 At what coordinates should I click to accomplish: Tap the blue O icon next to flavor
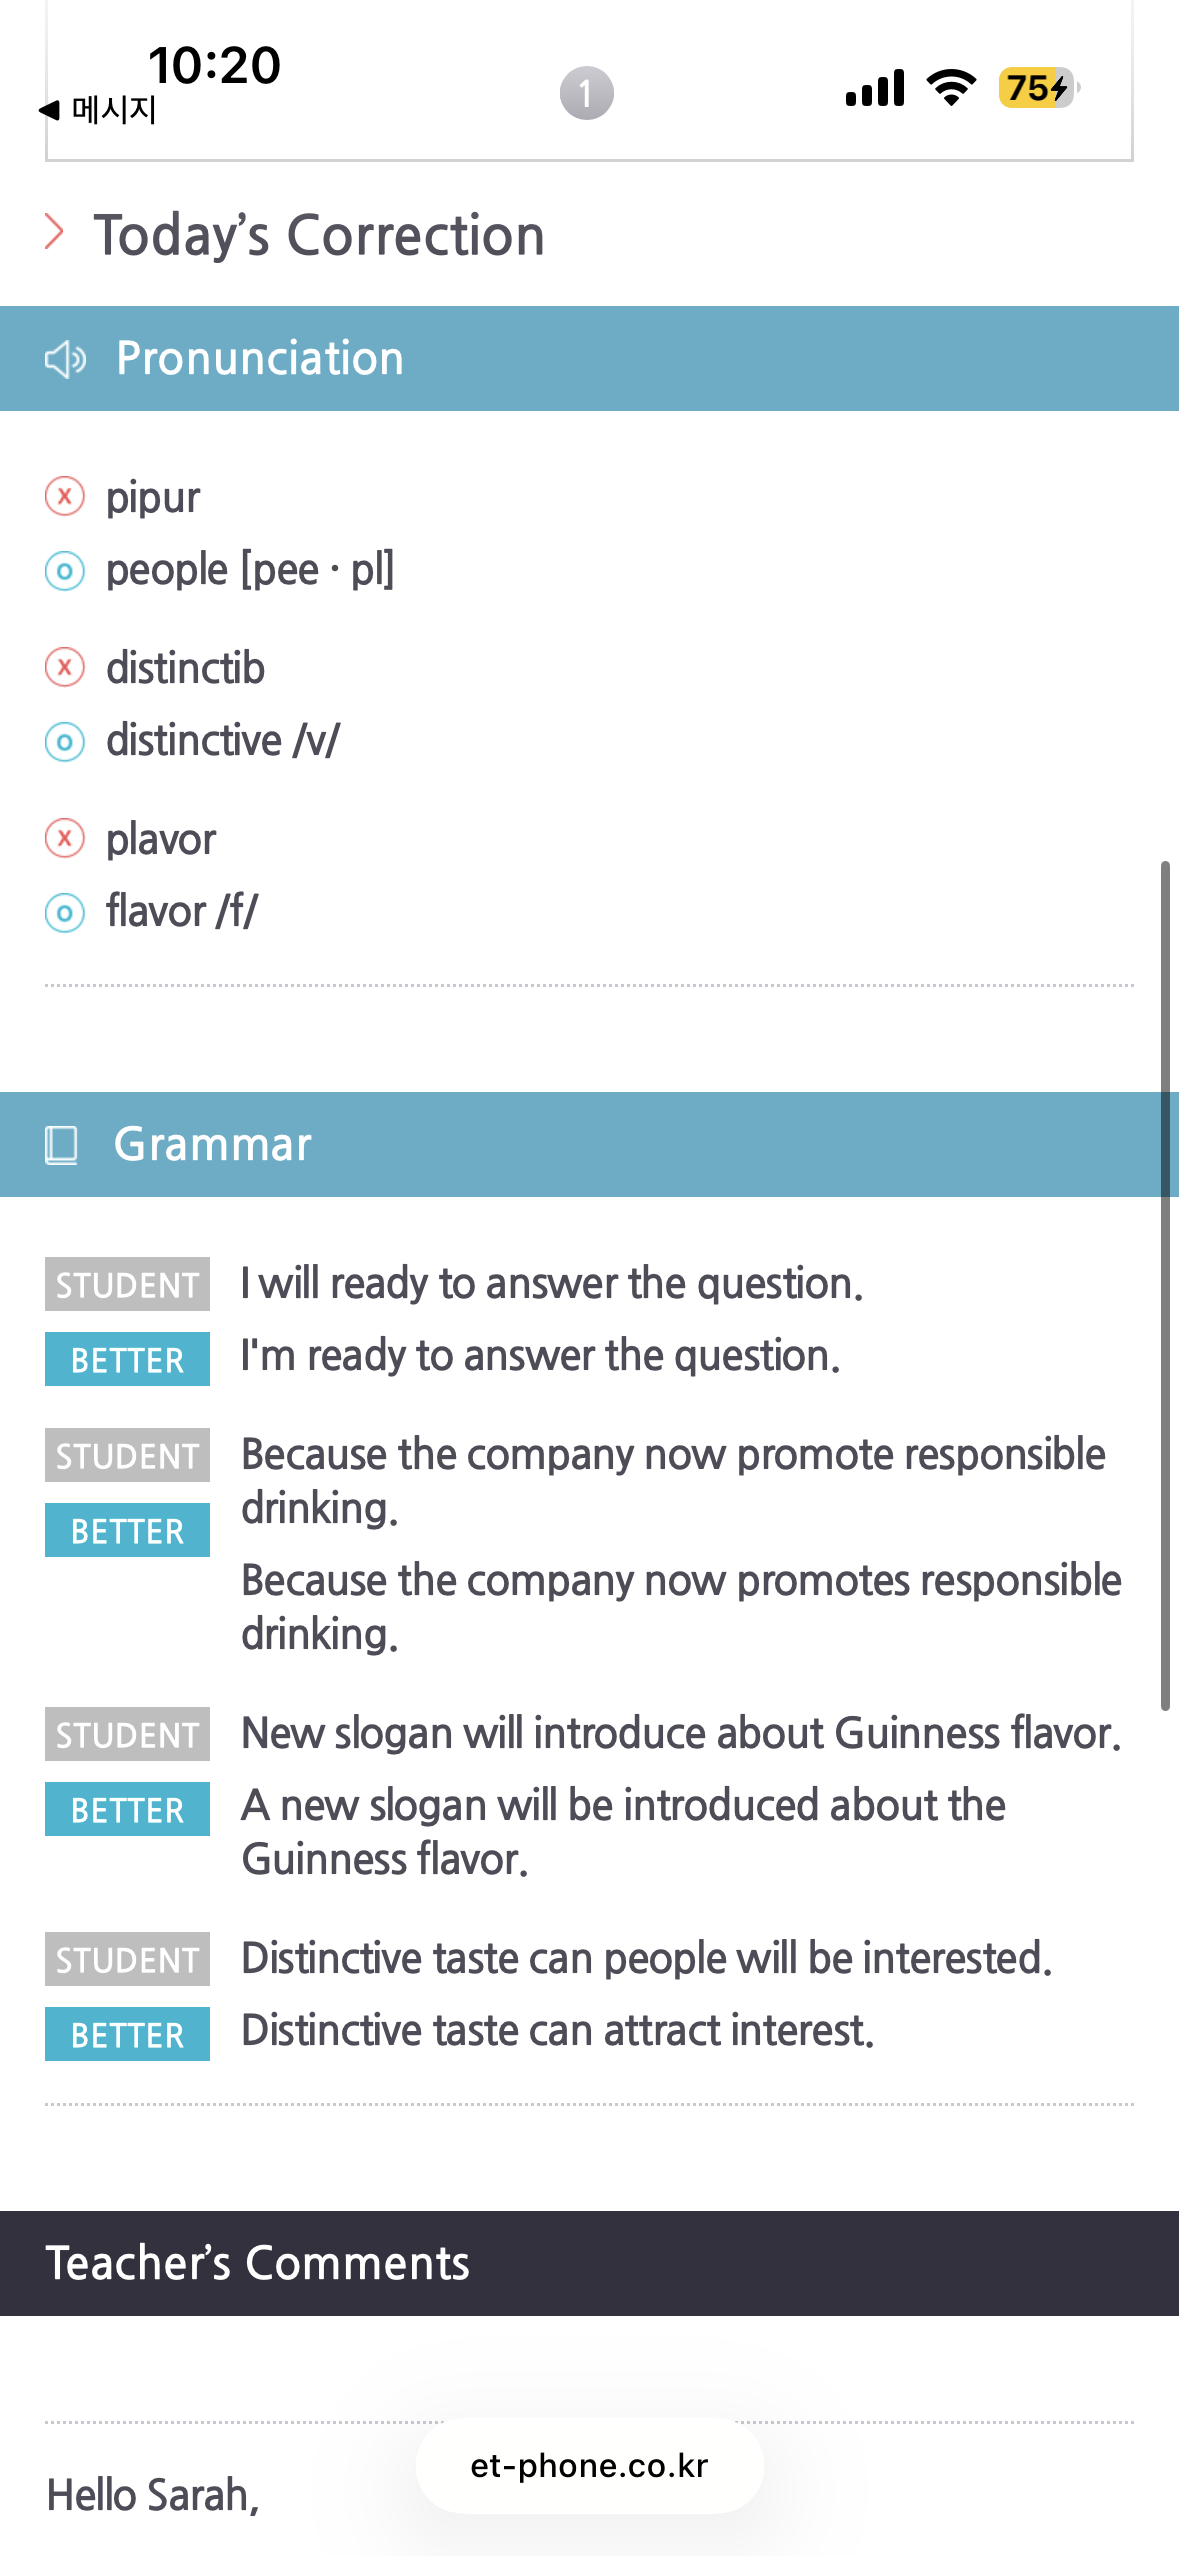tap(65, 913)
